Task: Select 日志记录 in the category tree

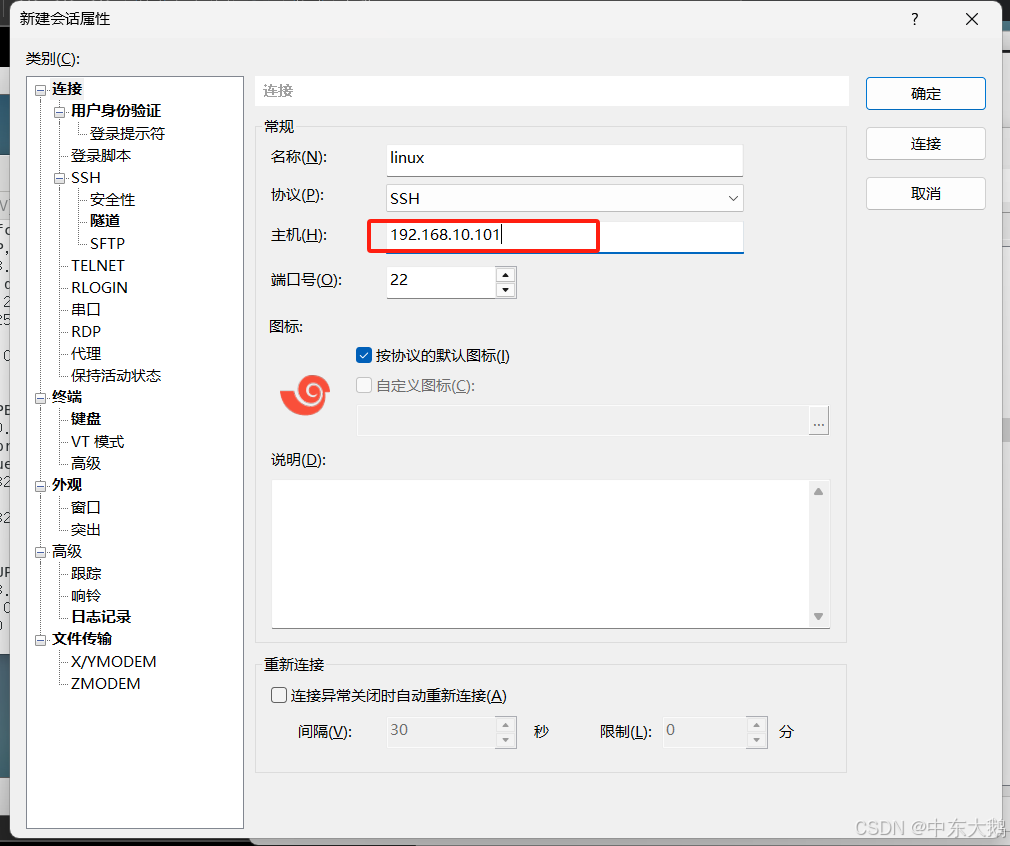Action: (x=101, y=617)
